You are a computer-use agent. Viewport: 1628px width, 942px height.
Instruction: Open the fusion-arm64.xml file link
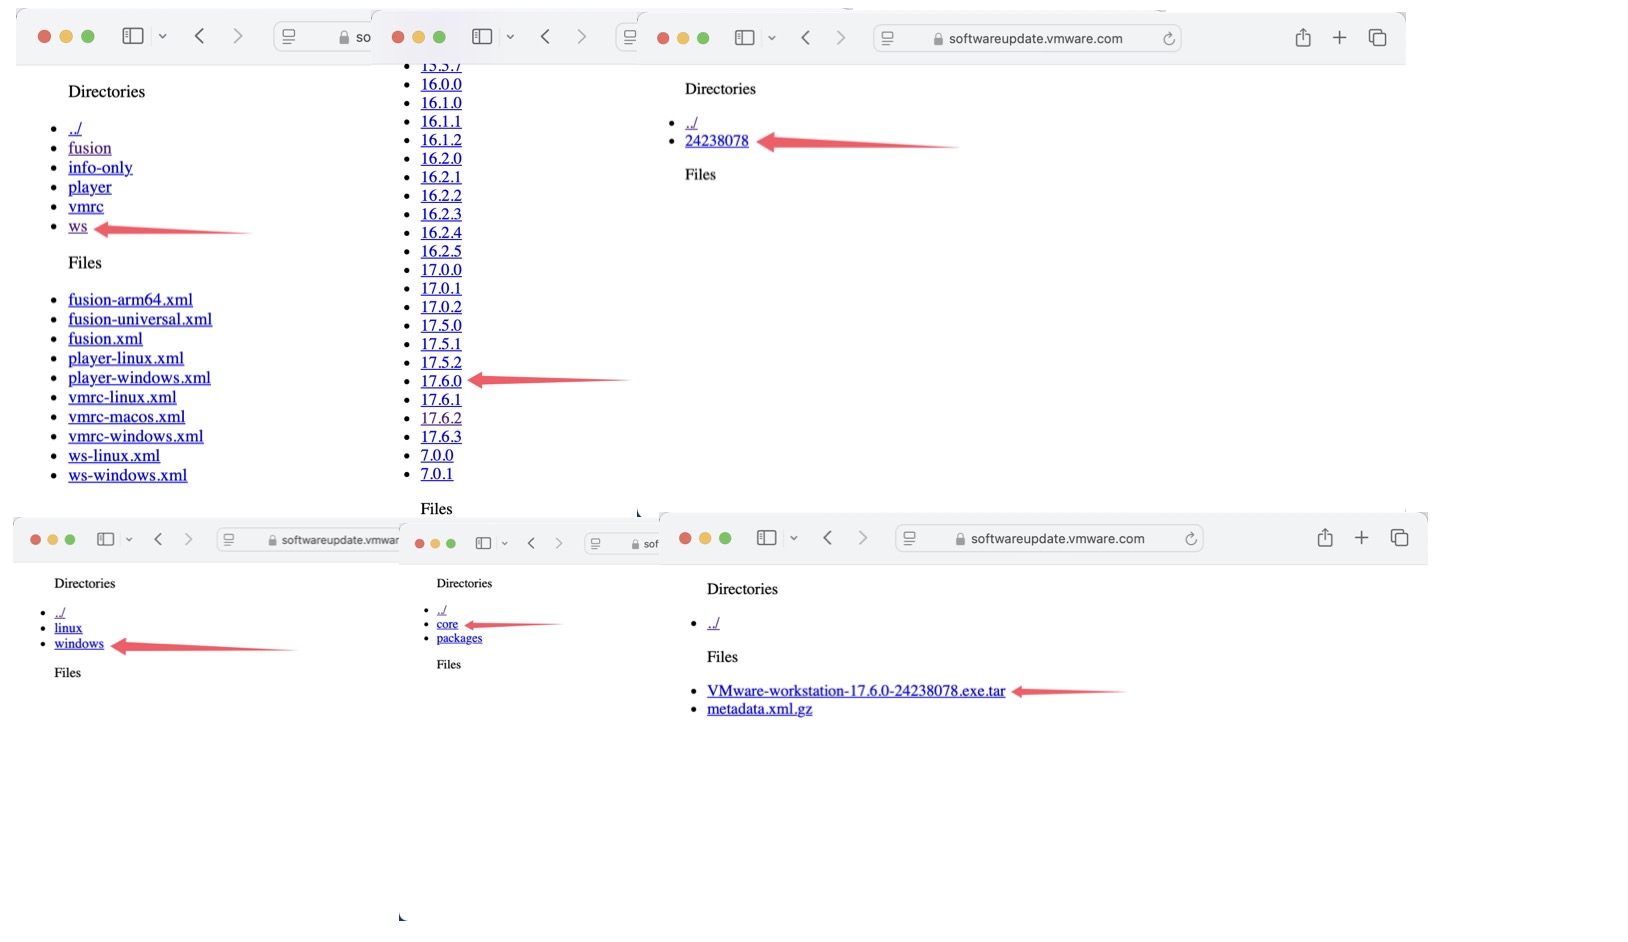coord(130,300)
